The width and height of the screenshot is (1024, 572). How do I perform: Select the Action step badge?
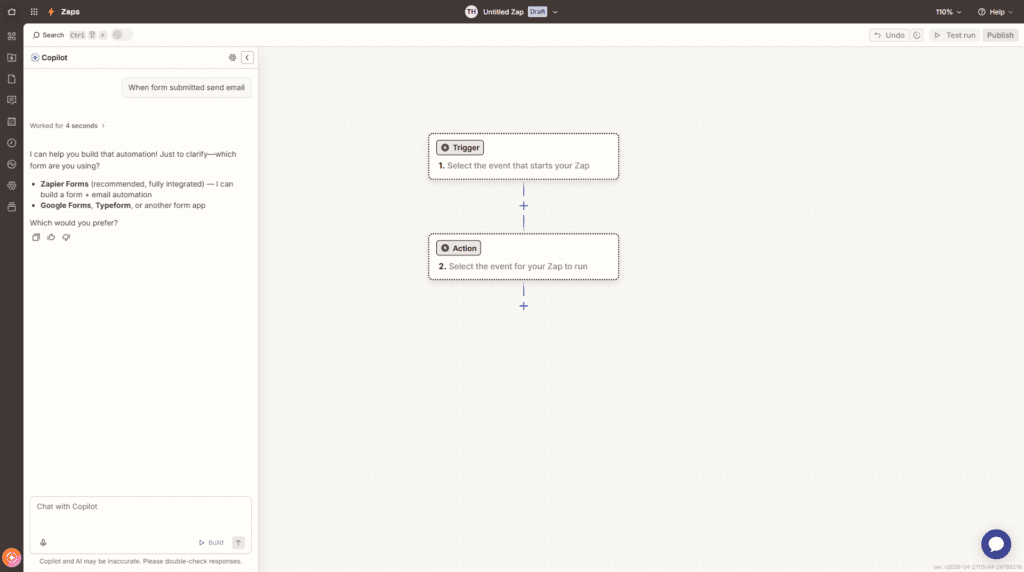pyautogui.click(x=458, y=248)
